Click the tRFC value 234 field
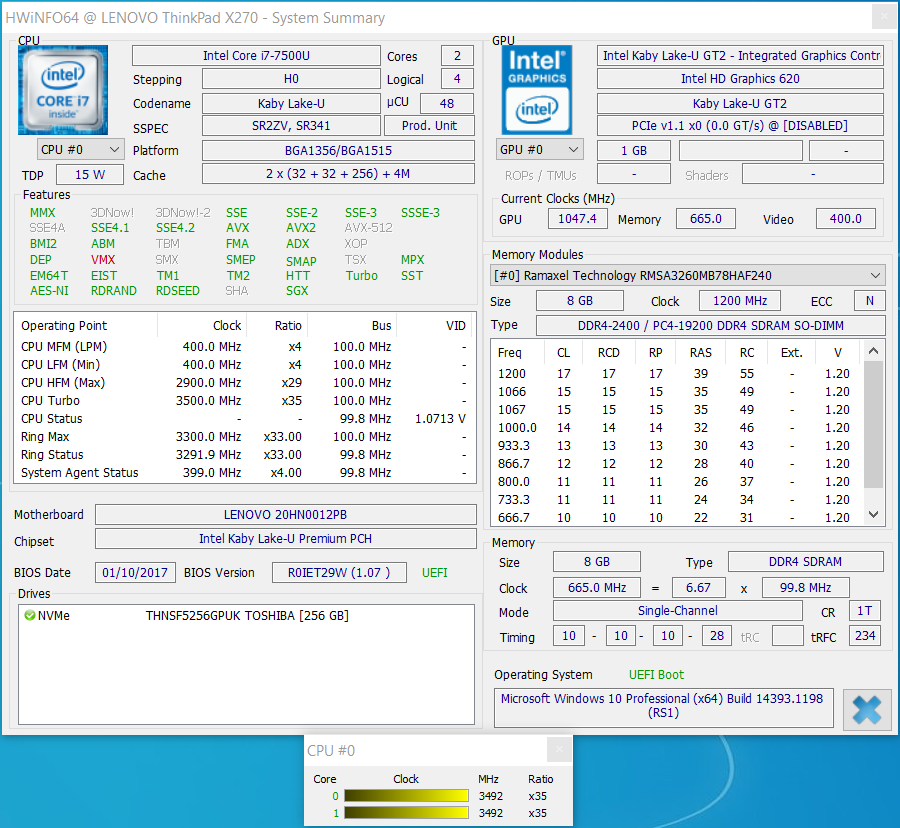 click(864, 636)
